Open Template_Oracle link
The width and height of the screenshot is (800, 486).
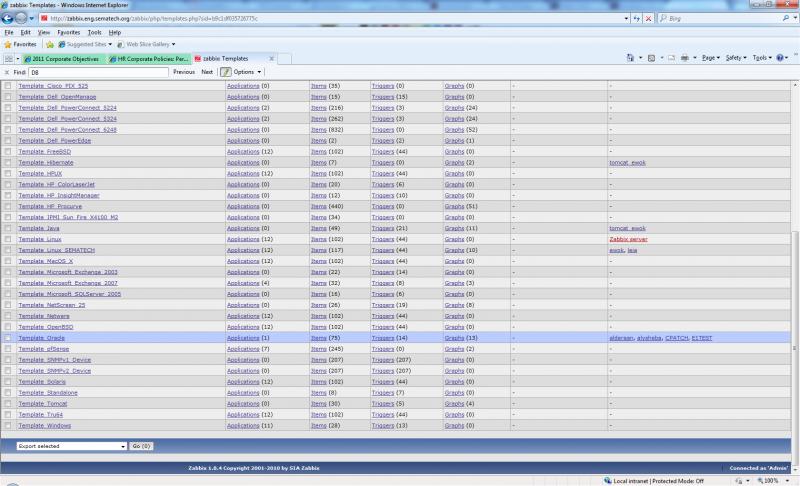[x=42, y=338]
